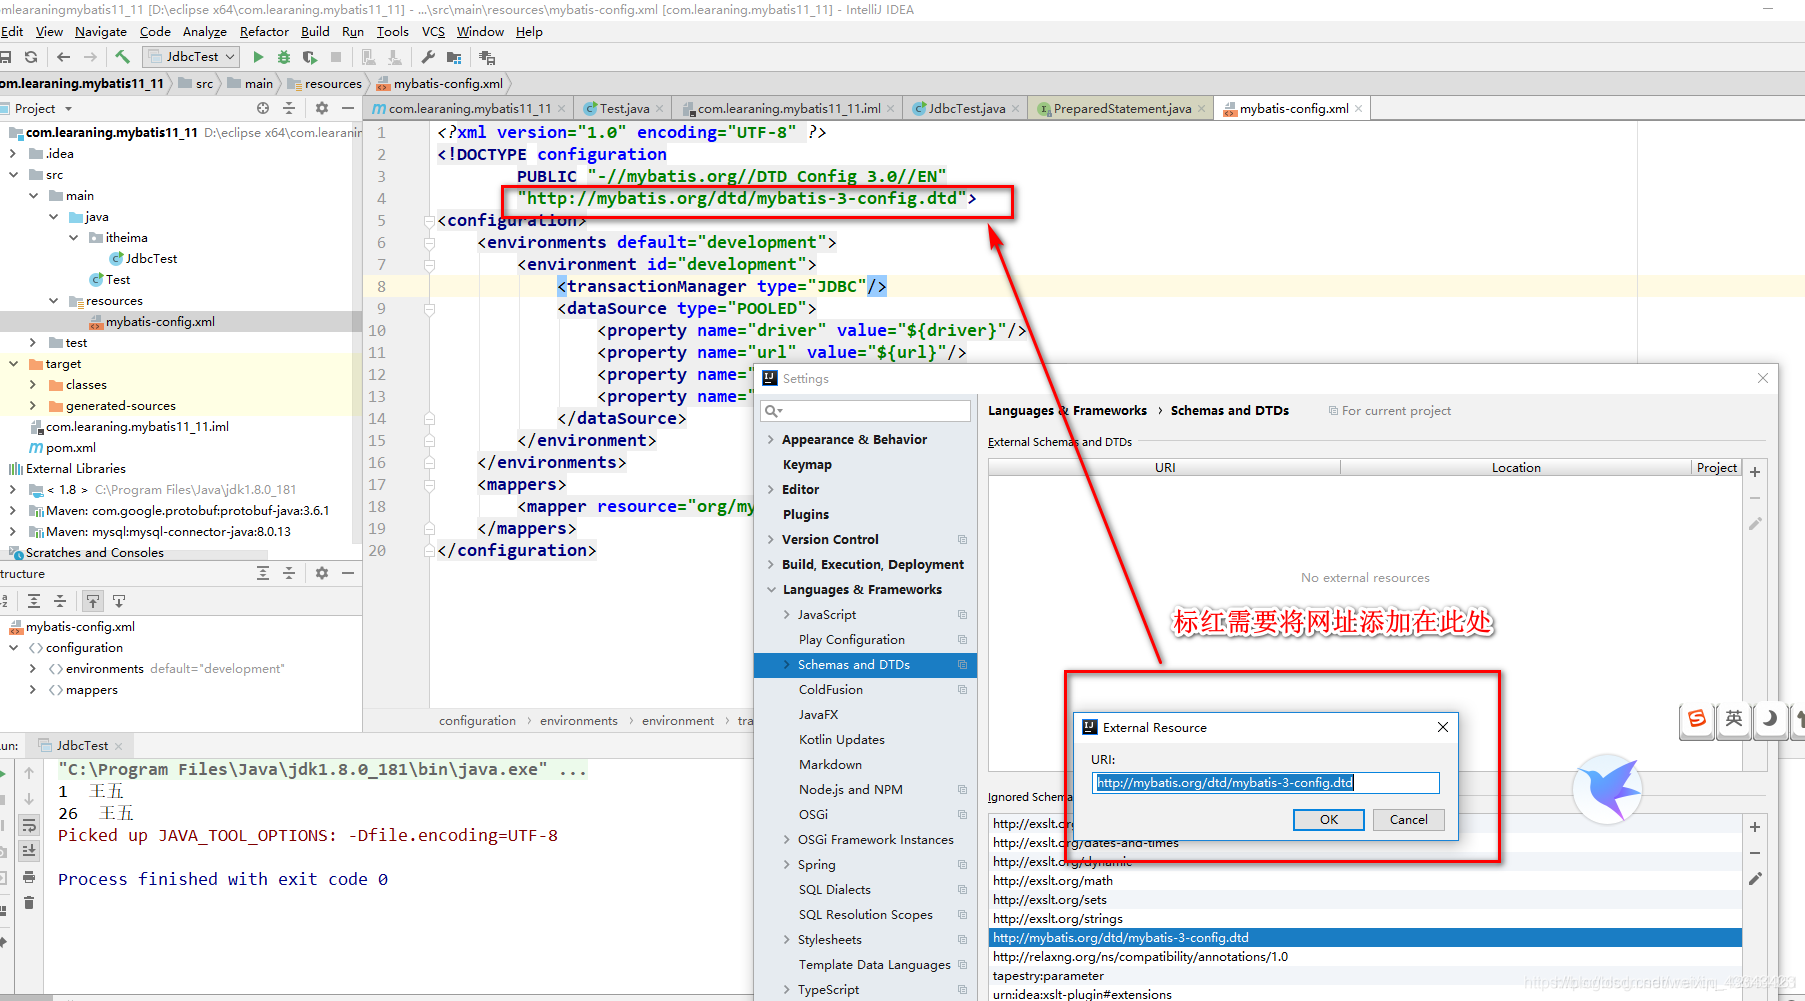
Task: Confirm with OK in the External Resource dialog
Action: click(1328, 819)
